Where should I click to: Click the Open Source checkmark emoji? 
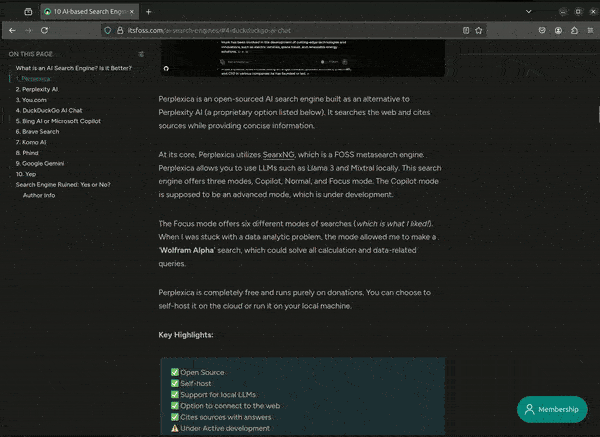(x=175, y=372)
